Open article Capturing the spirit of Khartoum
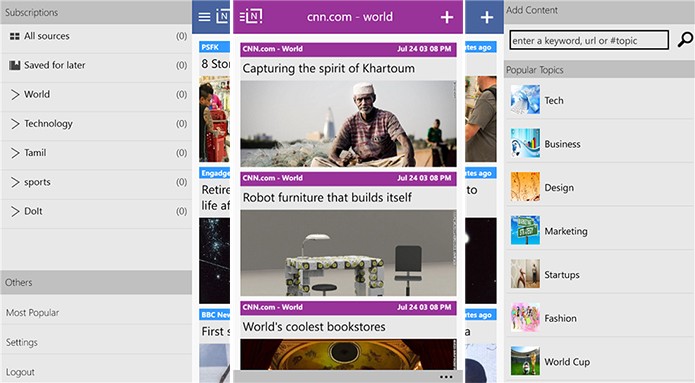 tap(328, 68)
